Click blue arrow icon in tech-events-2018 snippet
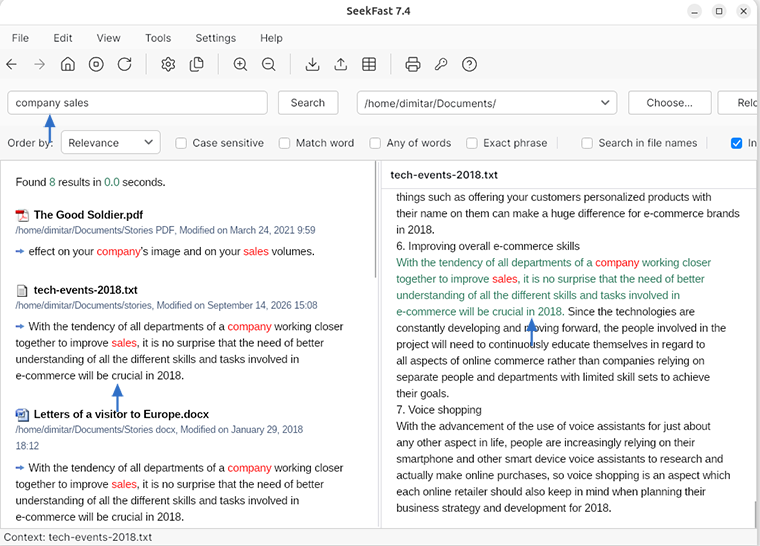760x546 pixels. pos(20,326)
